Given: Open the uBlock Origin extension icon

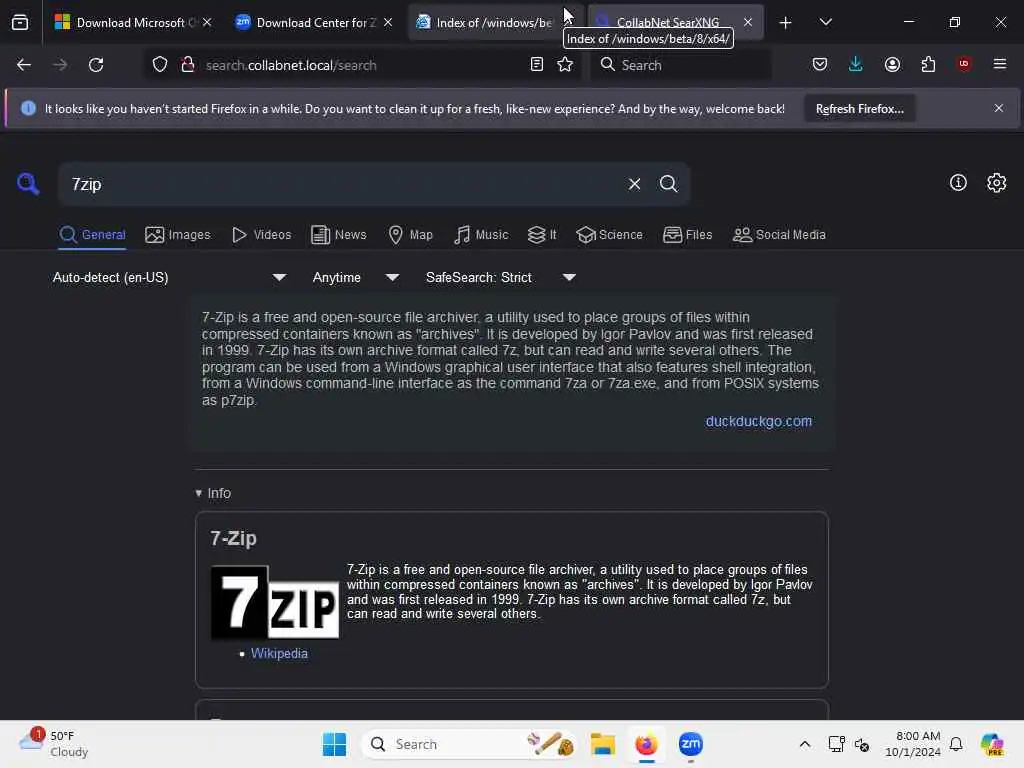Looking at the screenshot, I should (x=964, y=64).
